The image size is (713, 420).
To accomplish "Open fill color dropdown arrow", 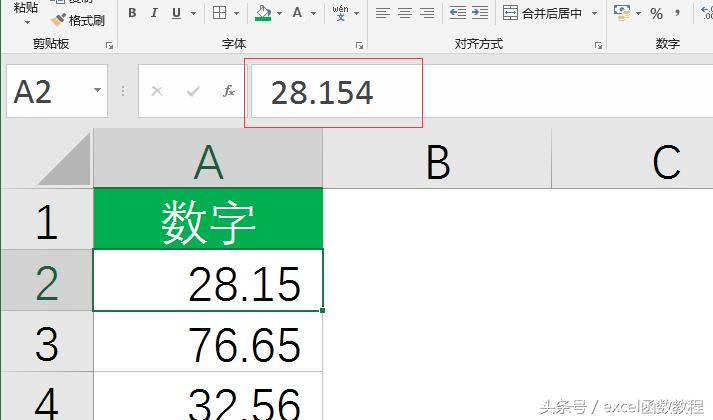I will click(279, 13).
